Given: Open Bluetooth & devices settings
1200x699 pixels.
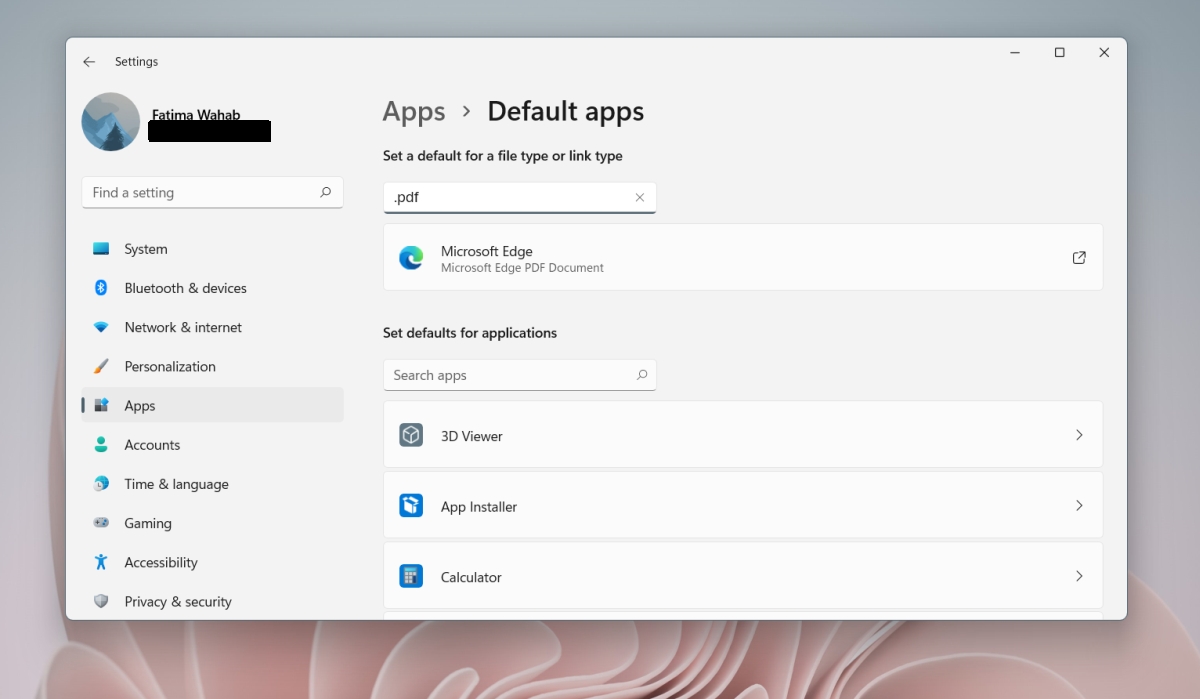Looking at the screenshot, I should (212, 288).
